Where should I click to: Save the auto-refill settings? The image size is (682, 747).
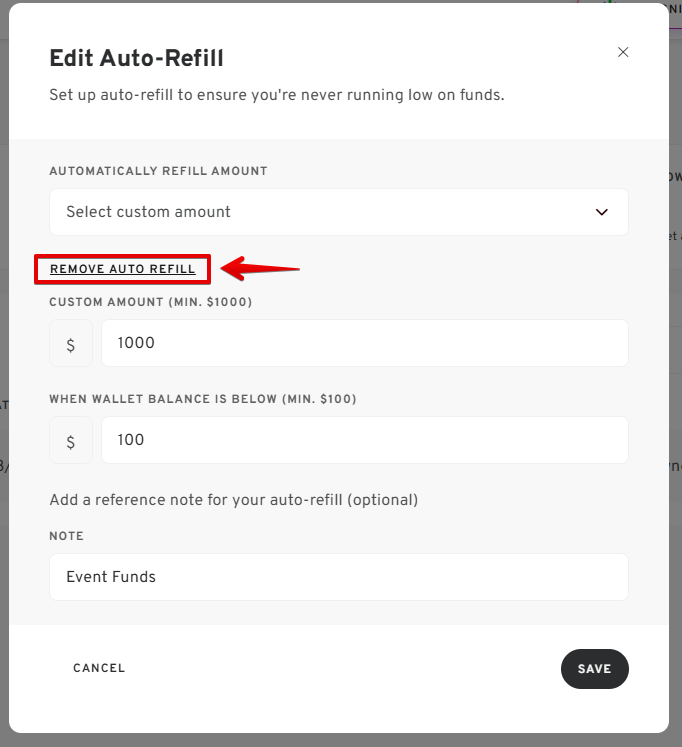click(594, 669)
